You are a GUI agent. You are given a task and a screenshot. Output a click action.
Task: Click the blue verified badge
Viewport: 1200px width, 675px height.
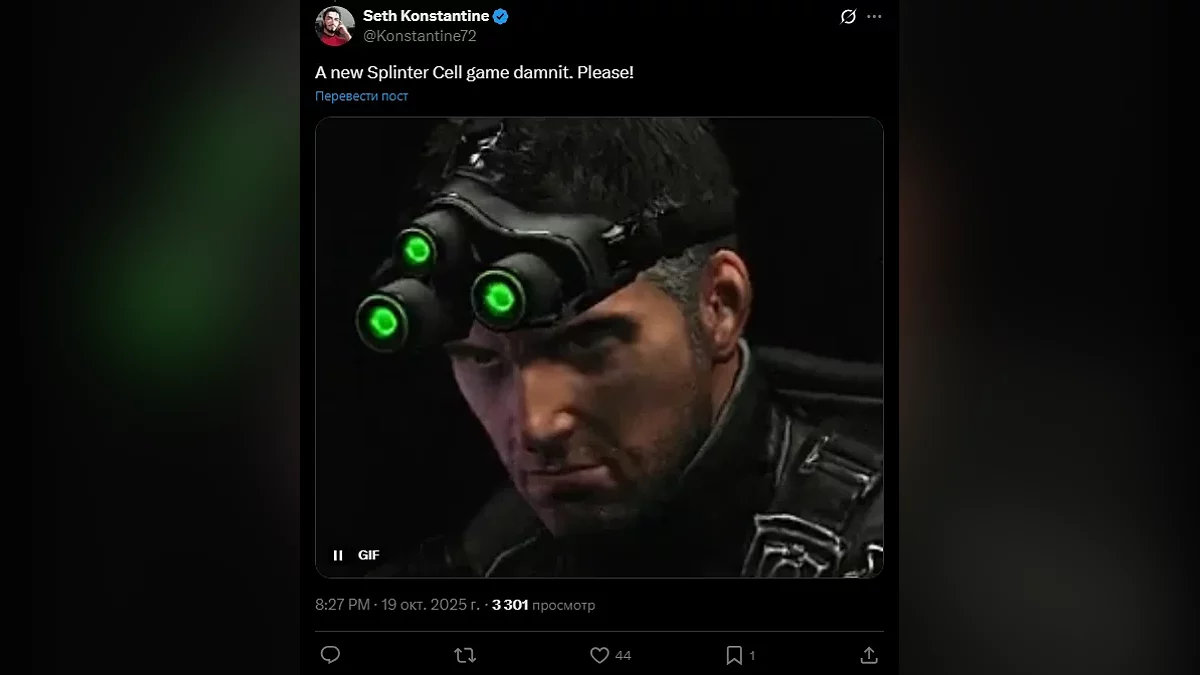(x=501, y=16)
